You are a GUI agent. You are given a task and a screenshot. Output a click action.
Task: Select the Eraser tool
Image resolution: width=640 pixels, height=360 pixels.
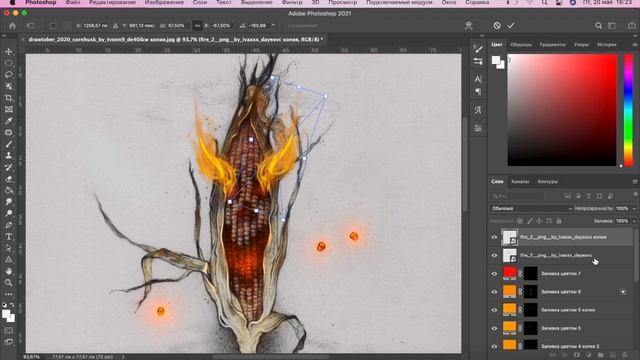(9, 179)
